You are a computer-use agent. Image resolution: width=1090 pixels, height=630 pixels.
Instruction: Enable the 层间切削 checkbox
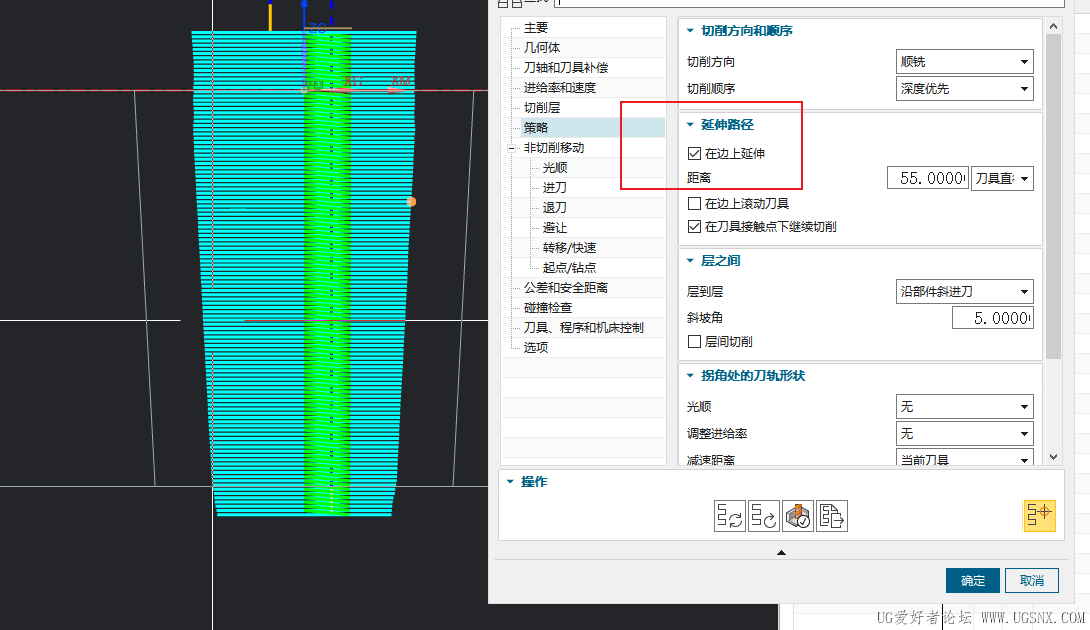click(694, 341)
